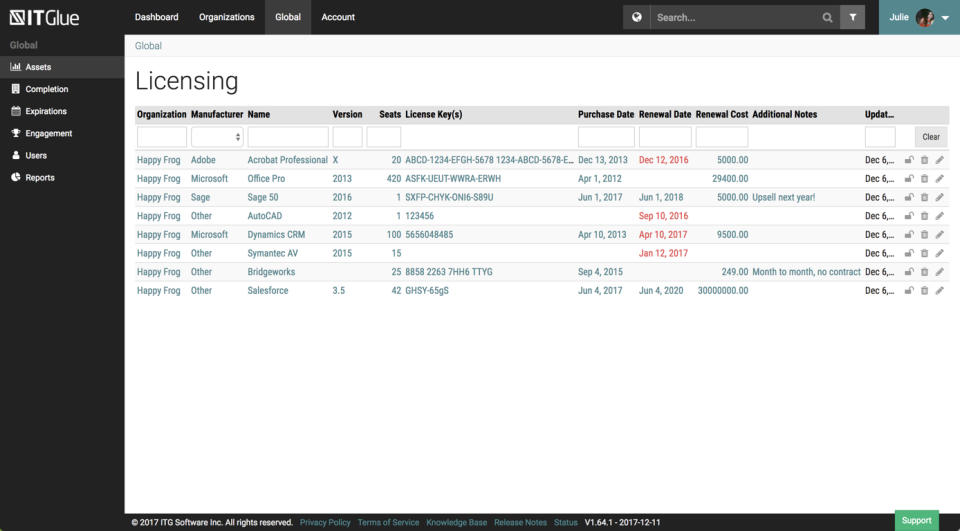Sort by the Renewal Date column header

click(x=665, y=115)
